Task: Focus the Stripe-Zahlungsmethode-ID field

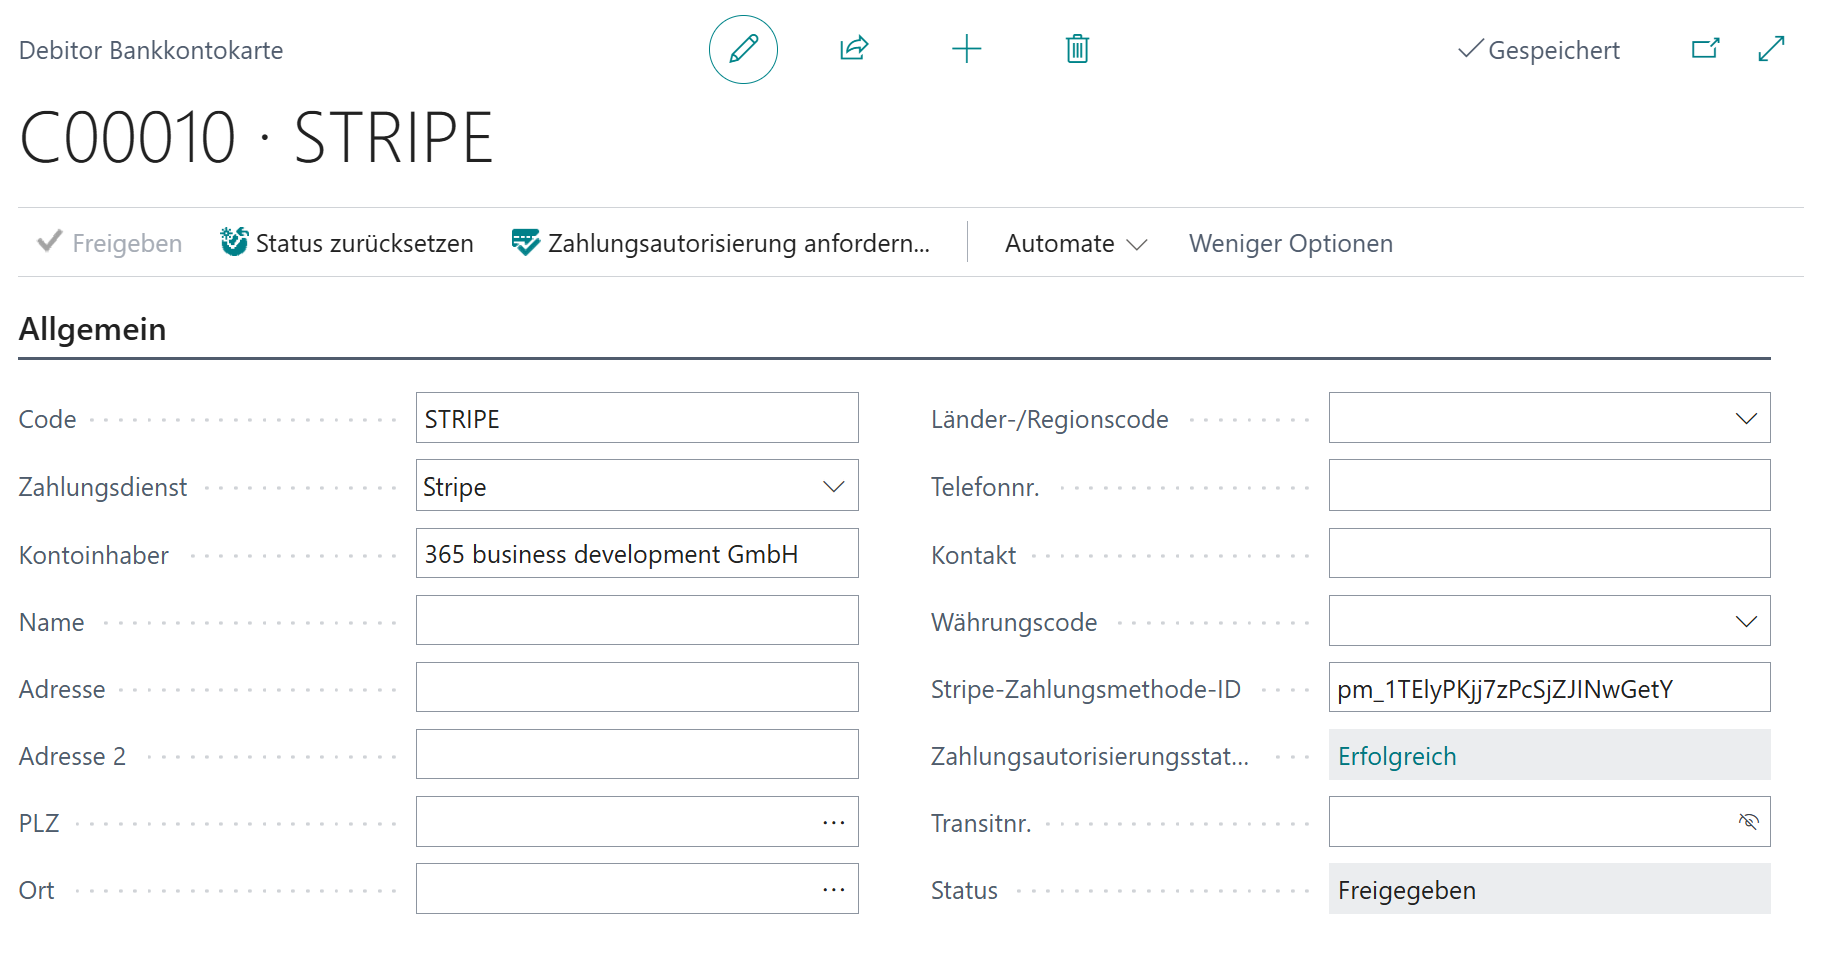Action: tap(1548, 689)
